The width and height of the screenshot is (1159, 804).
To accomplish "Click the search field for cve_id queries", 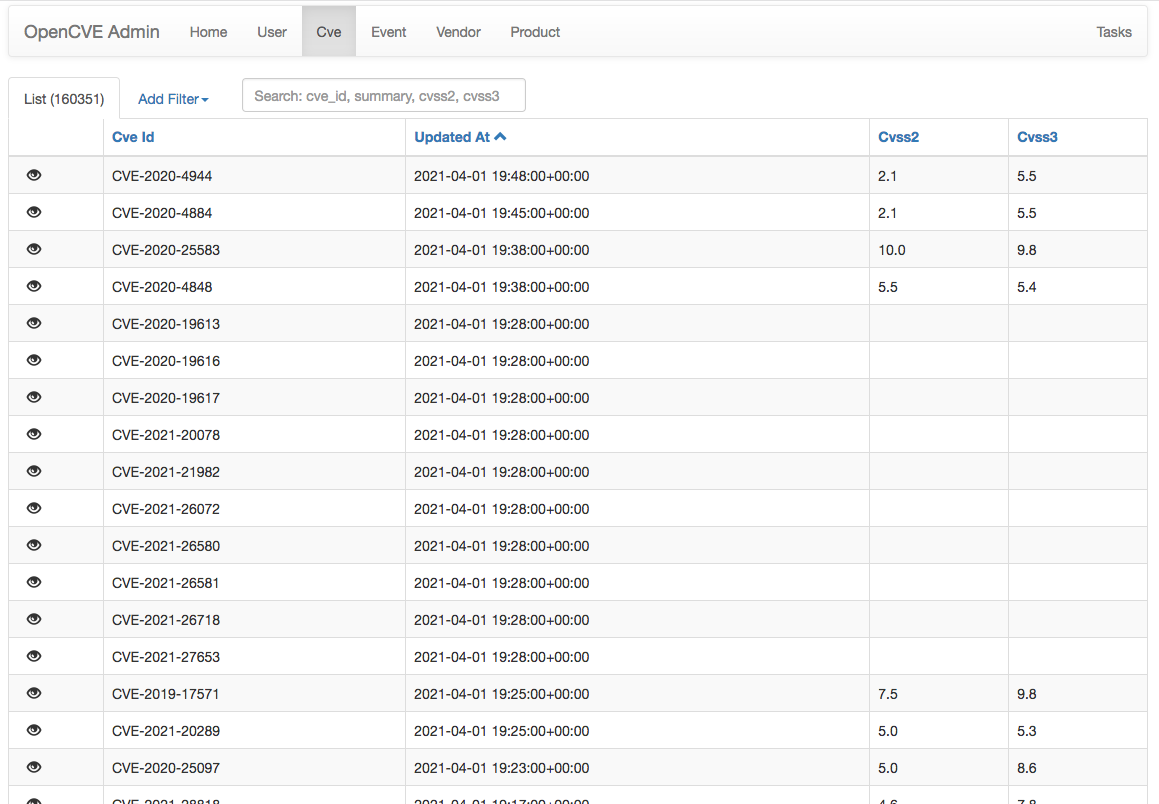I will click(x=383, y=94).
